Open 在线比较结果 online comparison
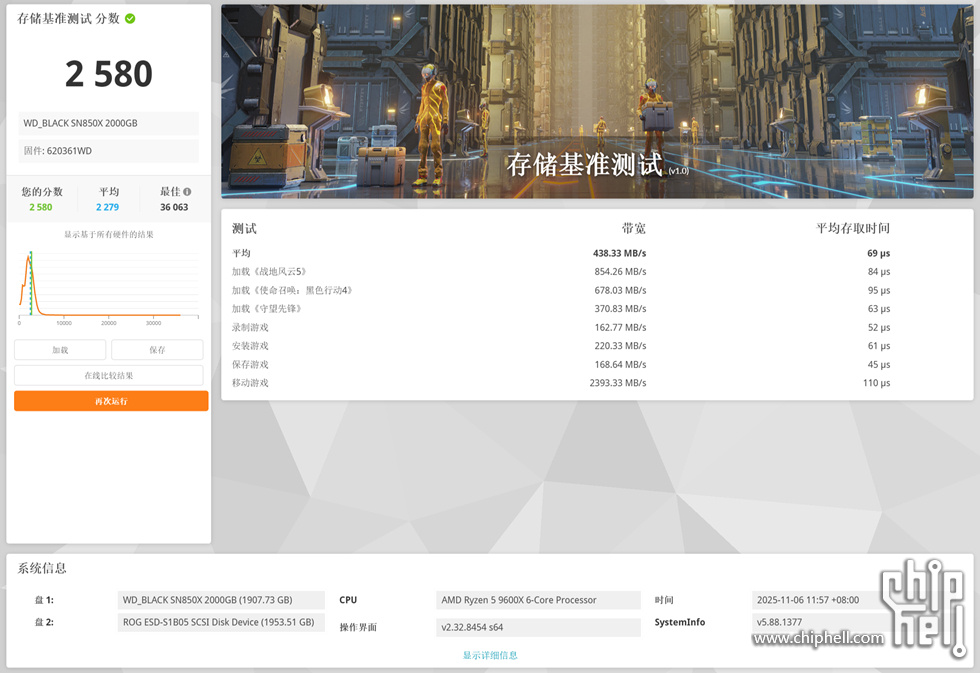980x673 pixels. [108, 375]
